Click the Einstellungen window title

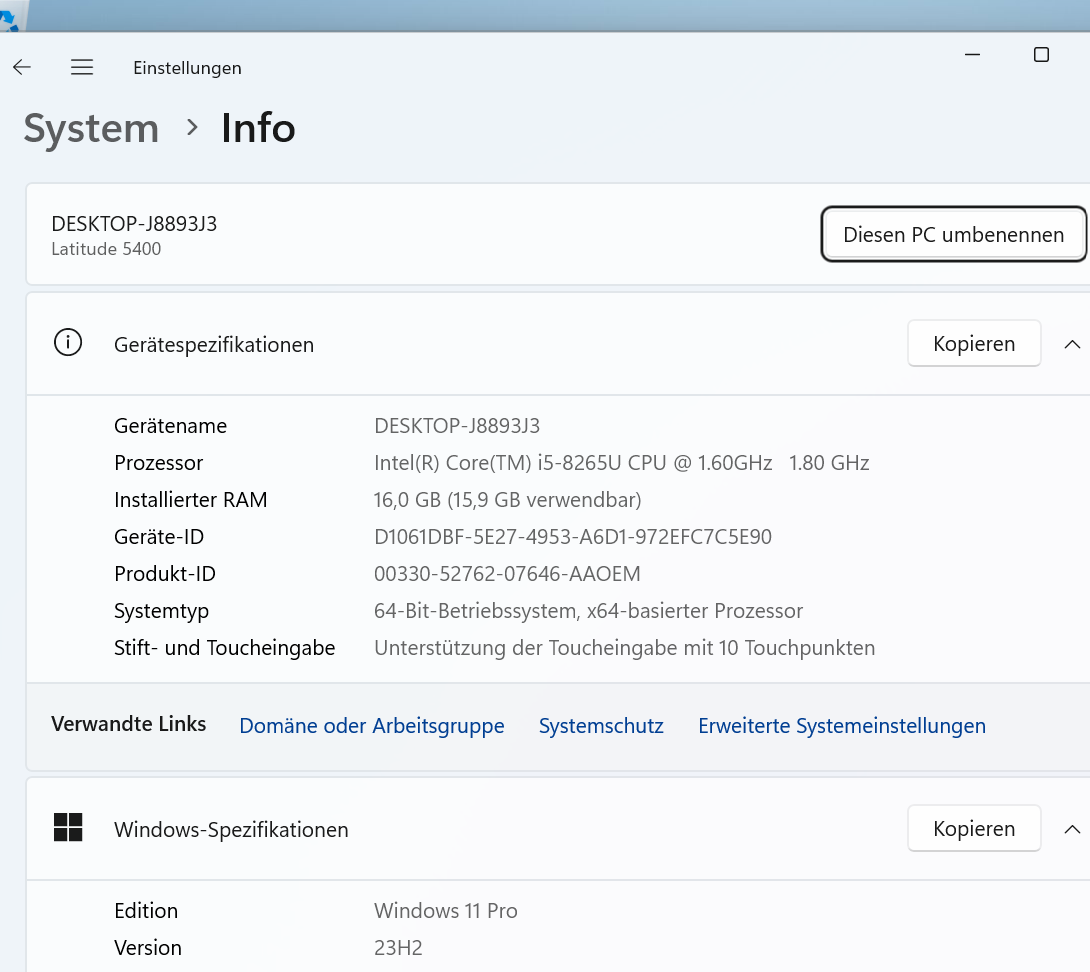tap(188, 68)
